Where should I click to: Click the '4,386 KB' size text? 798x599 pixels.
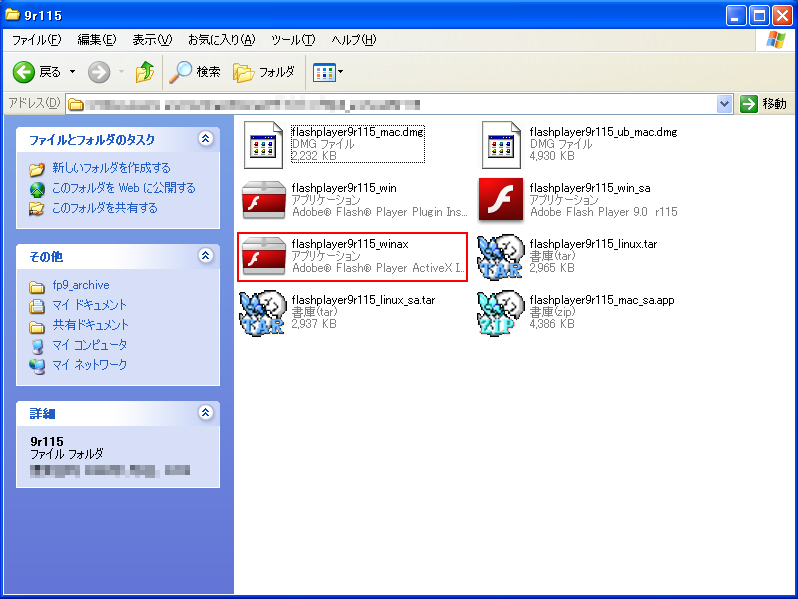(x=552, y=324)
